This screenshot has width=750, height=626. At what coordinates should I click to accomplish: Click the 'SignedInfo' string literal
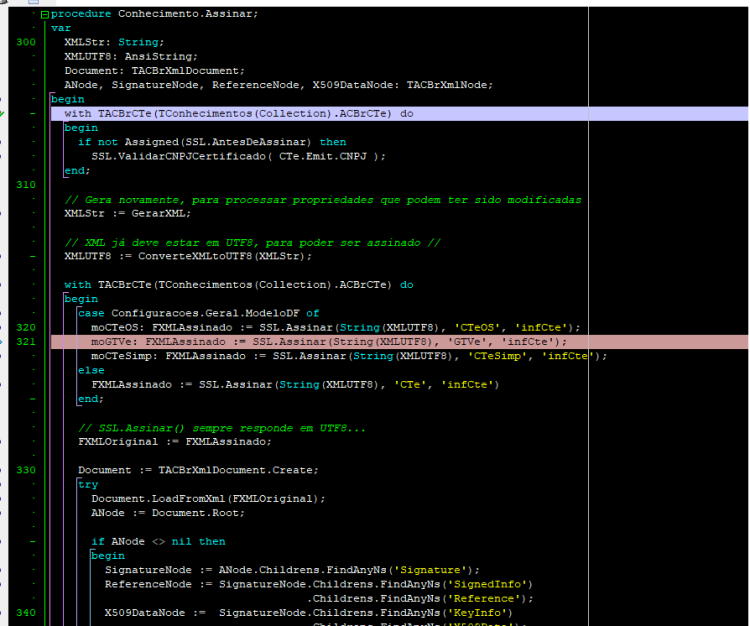coord(487,584)
